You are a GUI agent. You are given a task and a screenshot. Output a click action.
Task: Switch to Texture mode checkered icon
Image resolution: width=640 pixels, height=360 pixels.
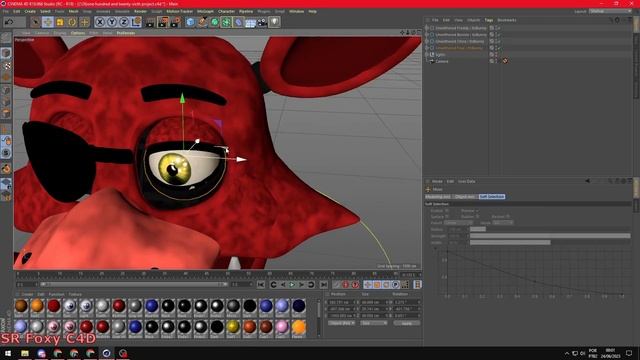[x=6, y=65]
